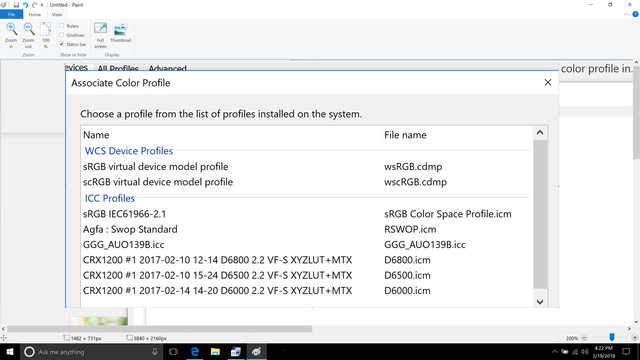This screenshot has width=640, height=360.
Task: Collapse the ribbon with the chevron
Action: pos(627,14)
